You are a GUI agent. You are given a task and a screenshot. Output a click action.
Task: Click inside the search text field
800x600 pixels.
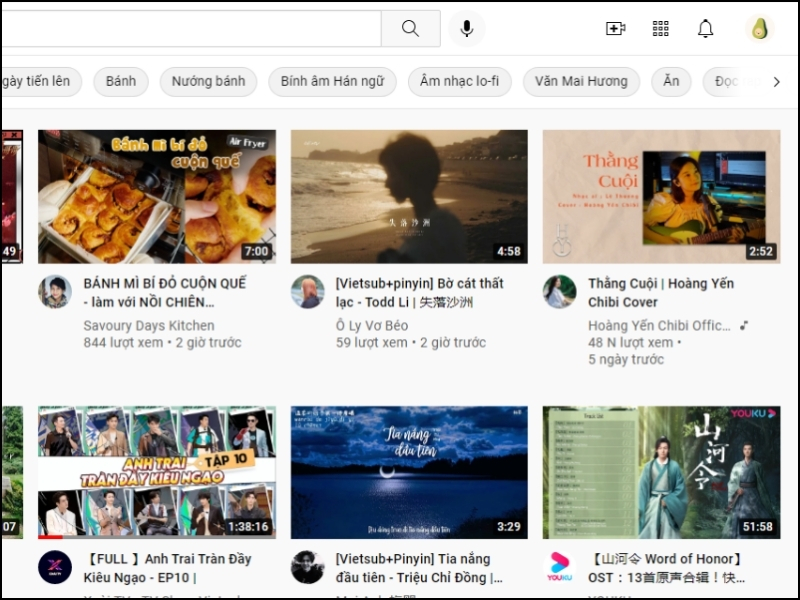click(x=190, y=29)
